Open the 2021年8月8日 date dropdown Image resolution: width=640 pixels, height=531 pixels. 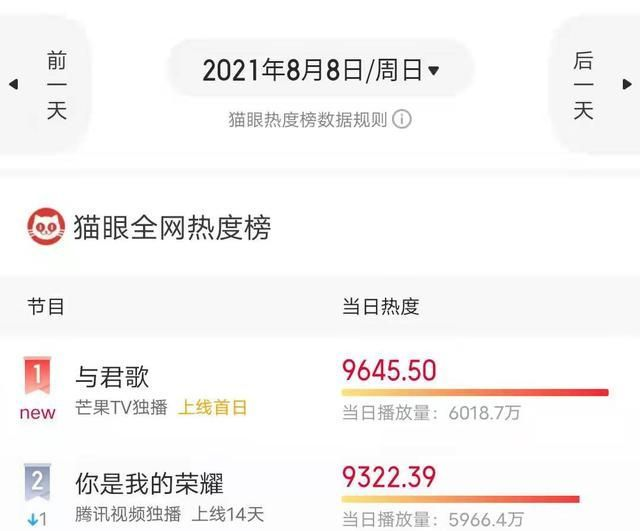pyautogui.click(x=320, y=70)
